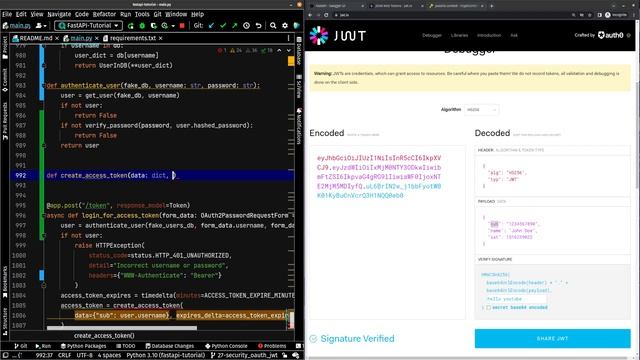Viewport: 640px width, 360px height.
Task: Click the user account icon in PyCharm toolbar
Action: (x=40, y=26)
